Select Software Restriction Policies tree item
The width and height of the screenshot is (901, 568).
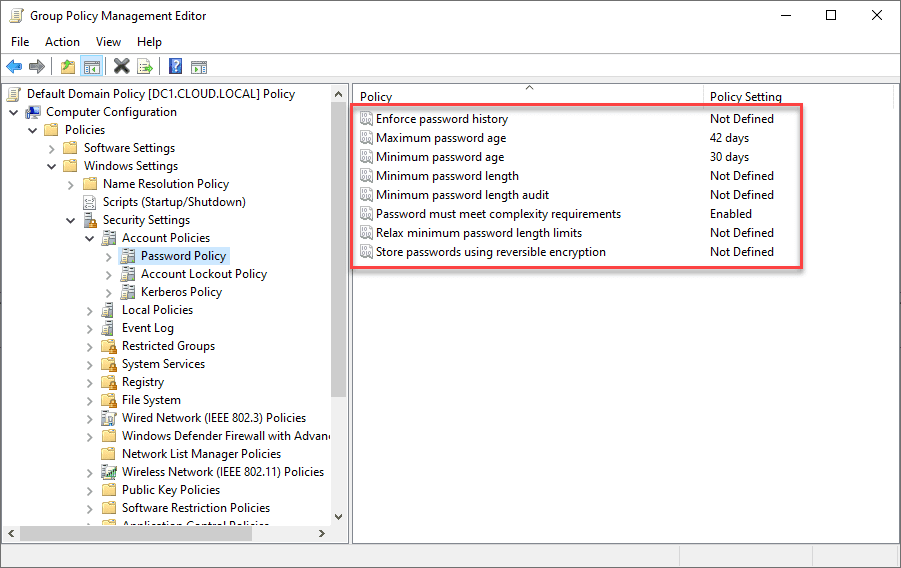(x=196, y=508)
